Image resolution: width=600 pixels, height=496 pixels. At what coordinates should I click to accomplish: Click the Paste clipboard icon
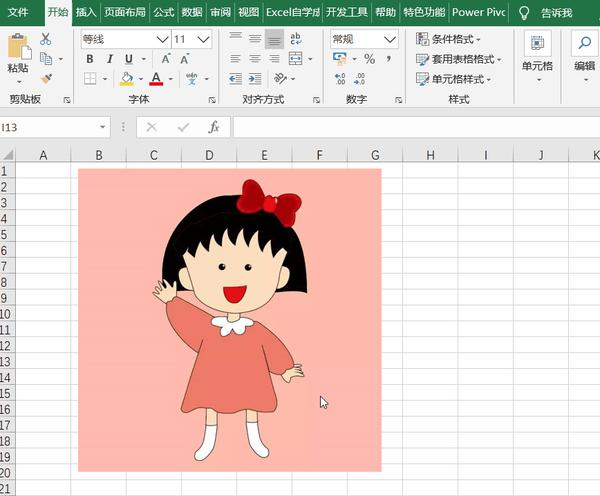[x=19, y=47]
